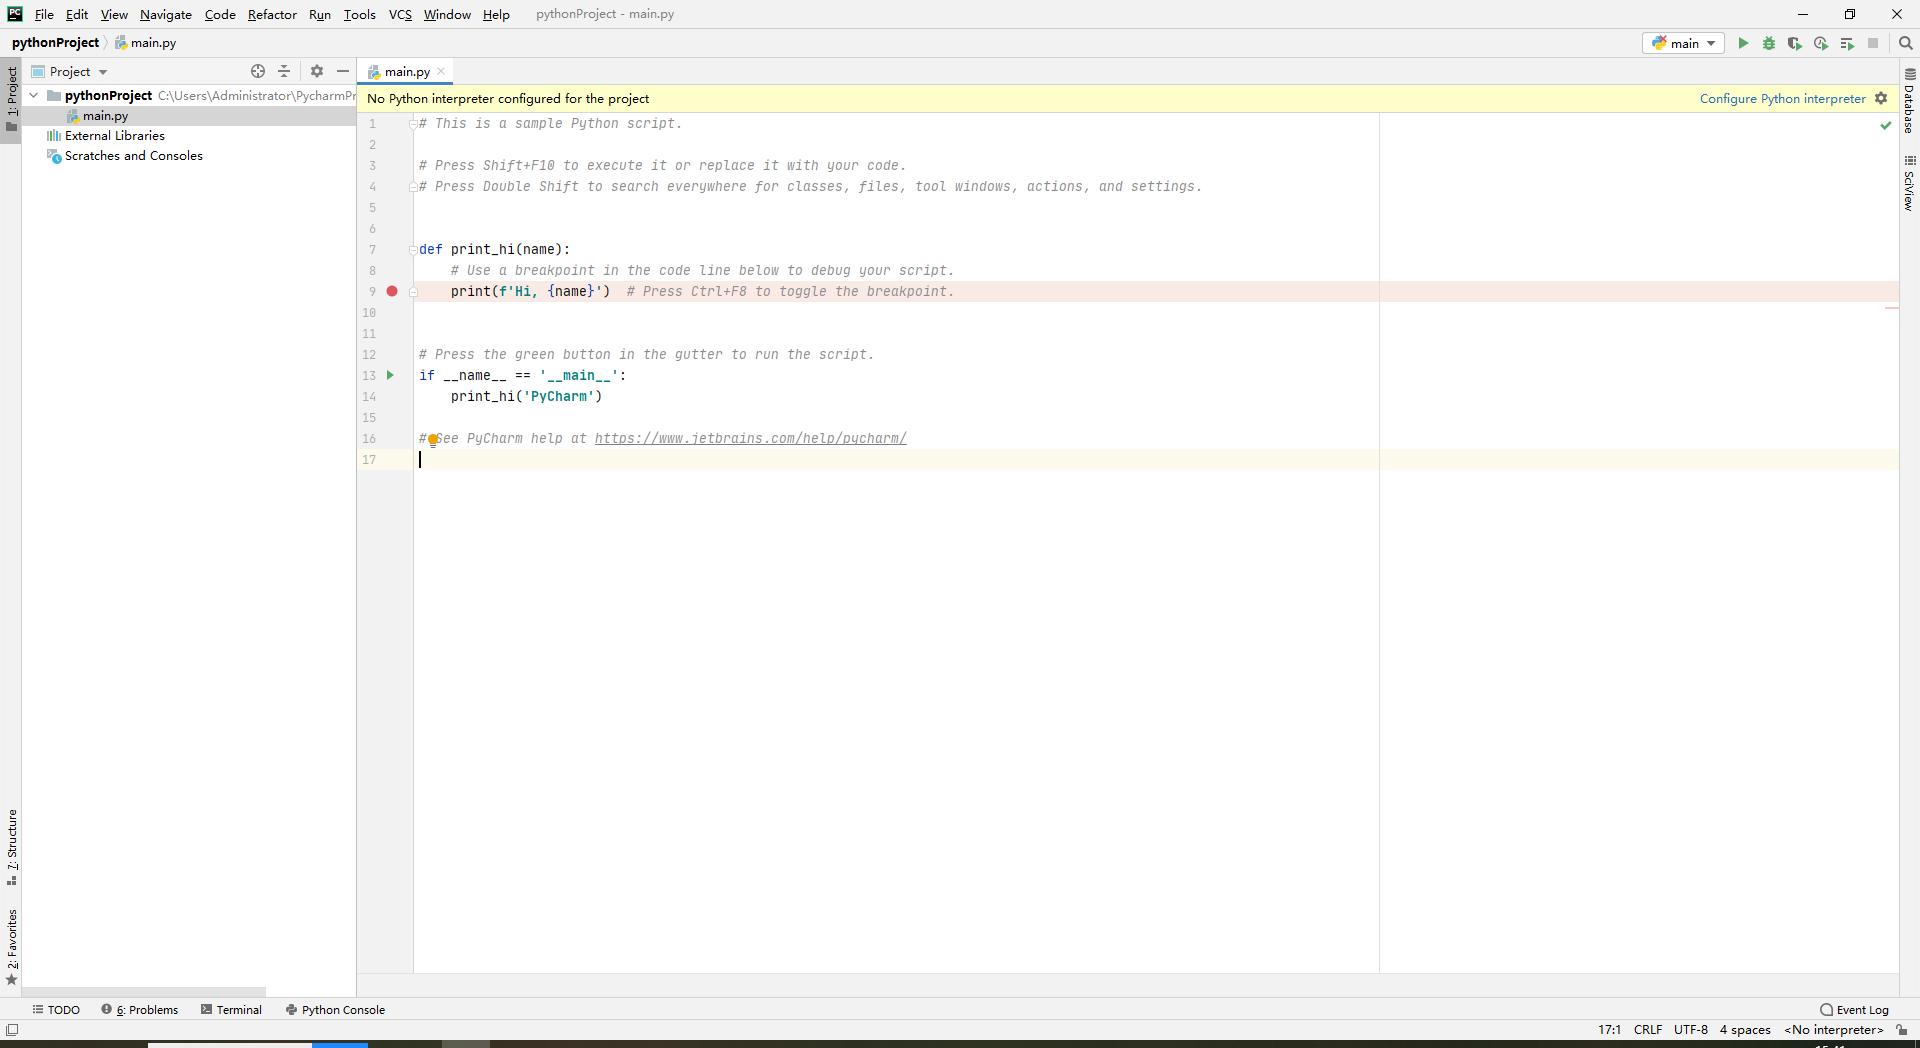Screen dimensions: 1920x1048
Task: Open the Refactor menu
Action: (272, 14)
